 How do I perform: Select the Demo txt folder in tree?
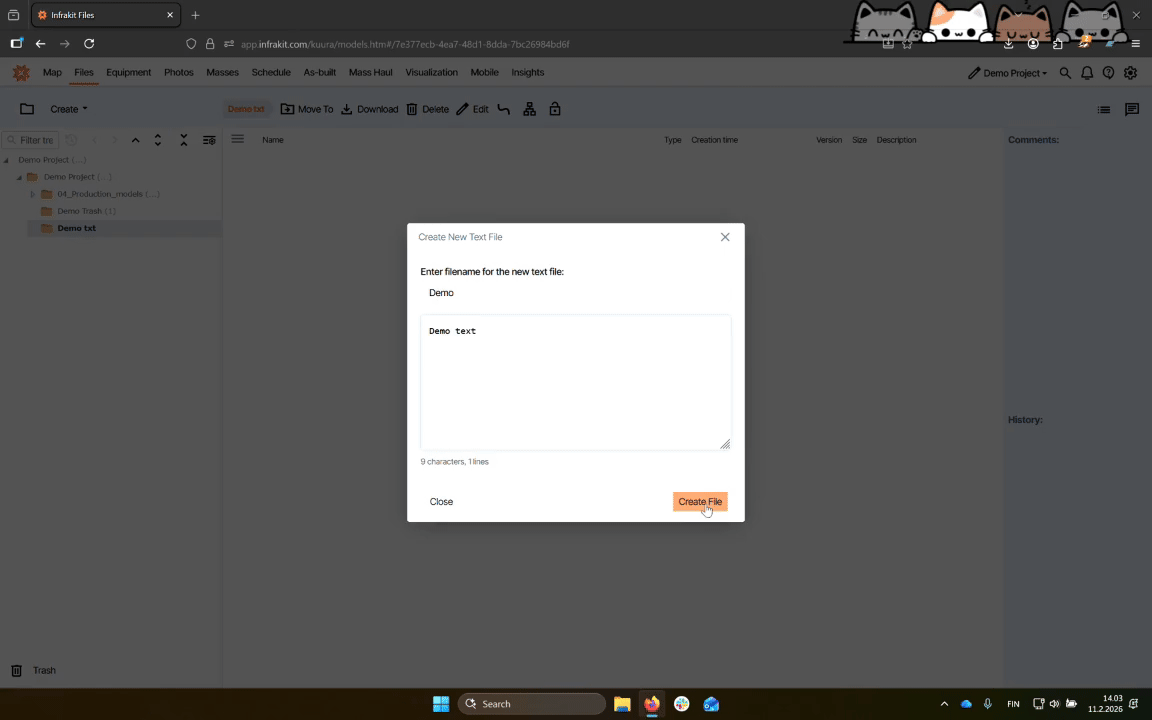[76, 228]
